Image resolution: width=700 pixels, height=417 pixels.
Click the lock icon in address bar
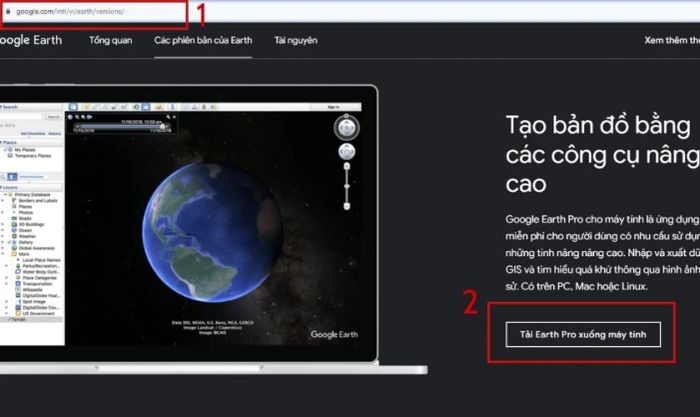click(x=8, y=11)
